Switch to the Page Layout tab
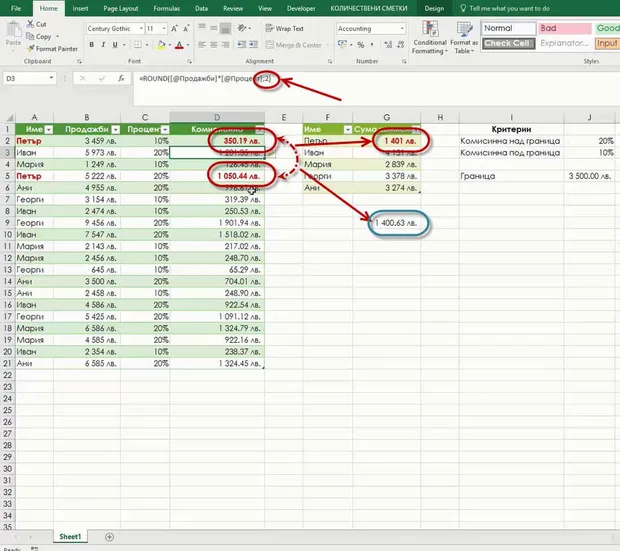The width and height of the screenshot is (620, 551). (121, 8)
